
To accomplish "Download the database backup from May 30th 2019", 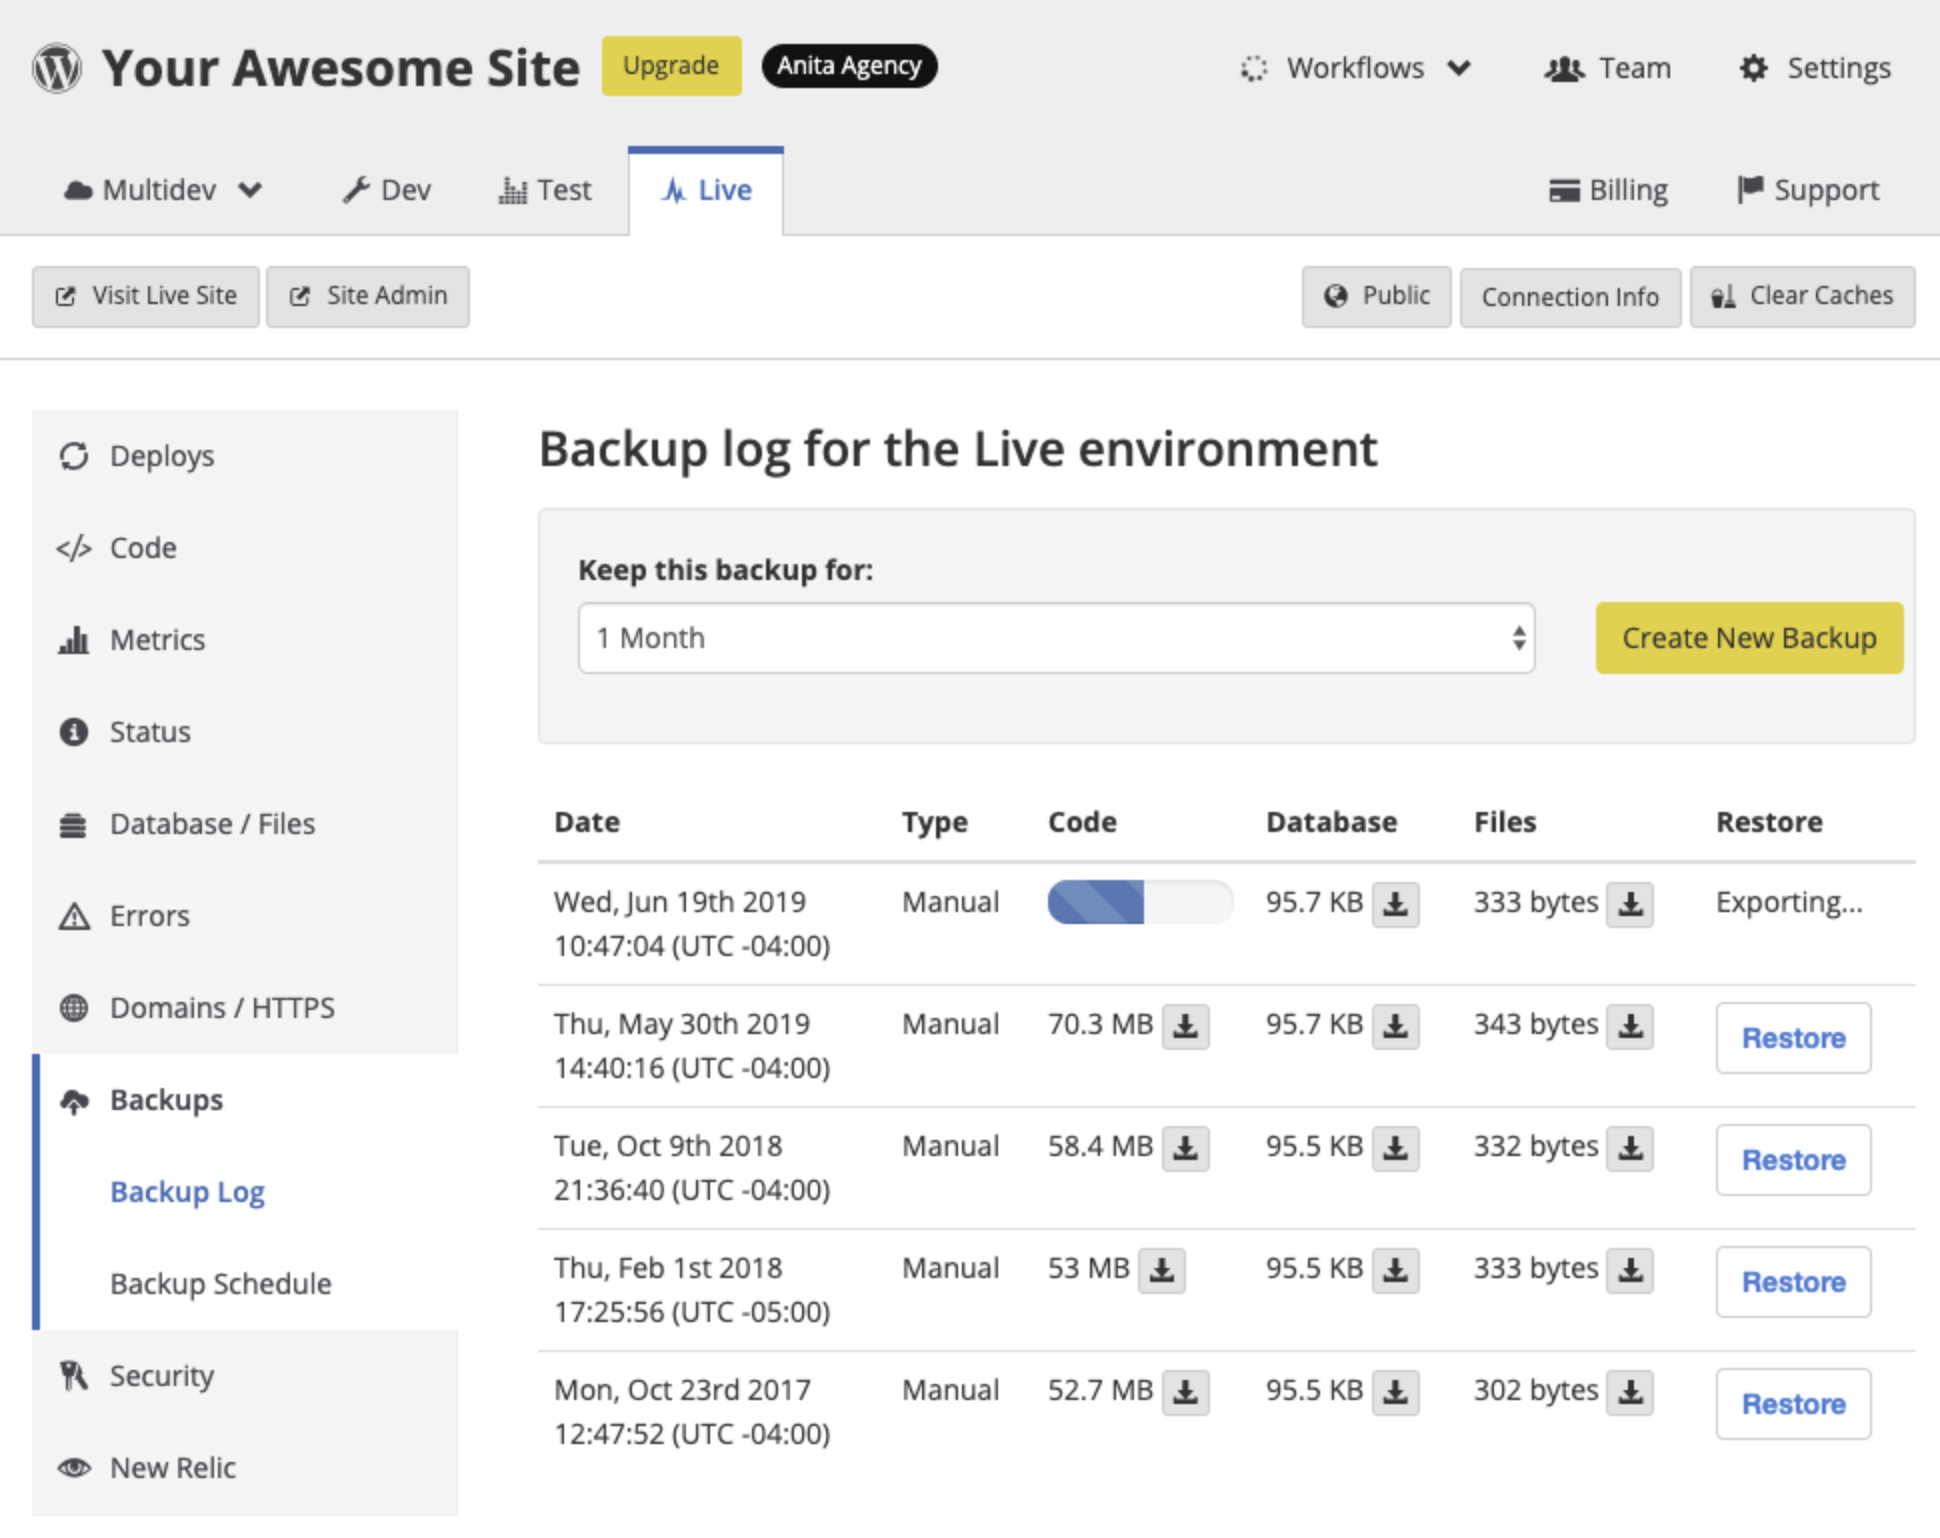I will 1394,1025.
